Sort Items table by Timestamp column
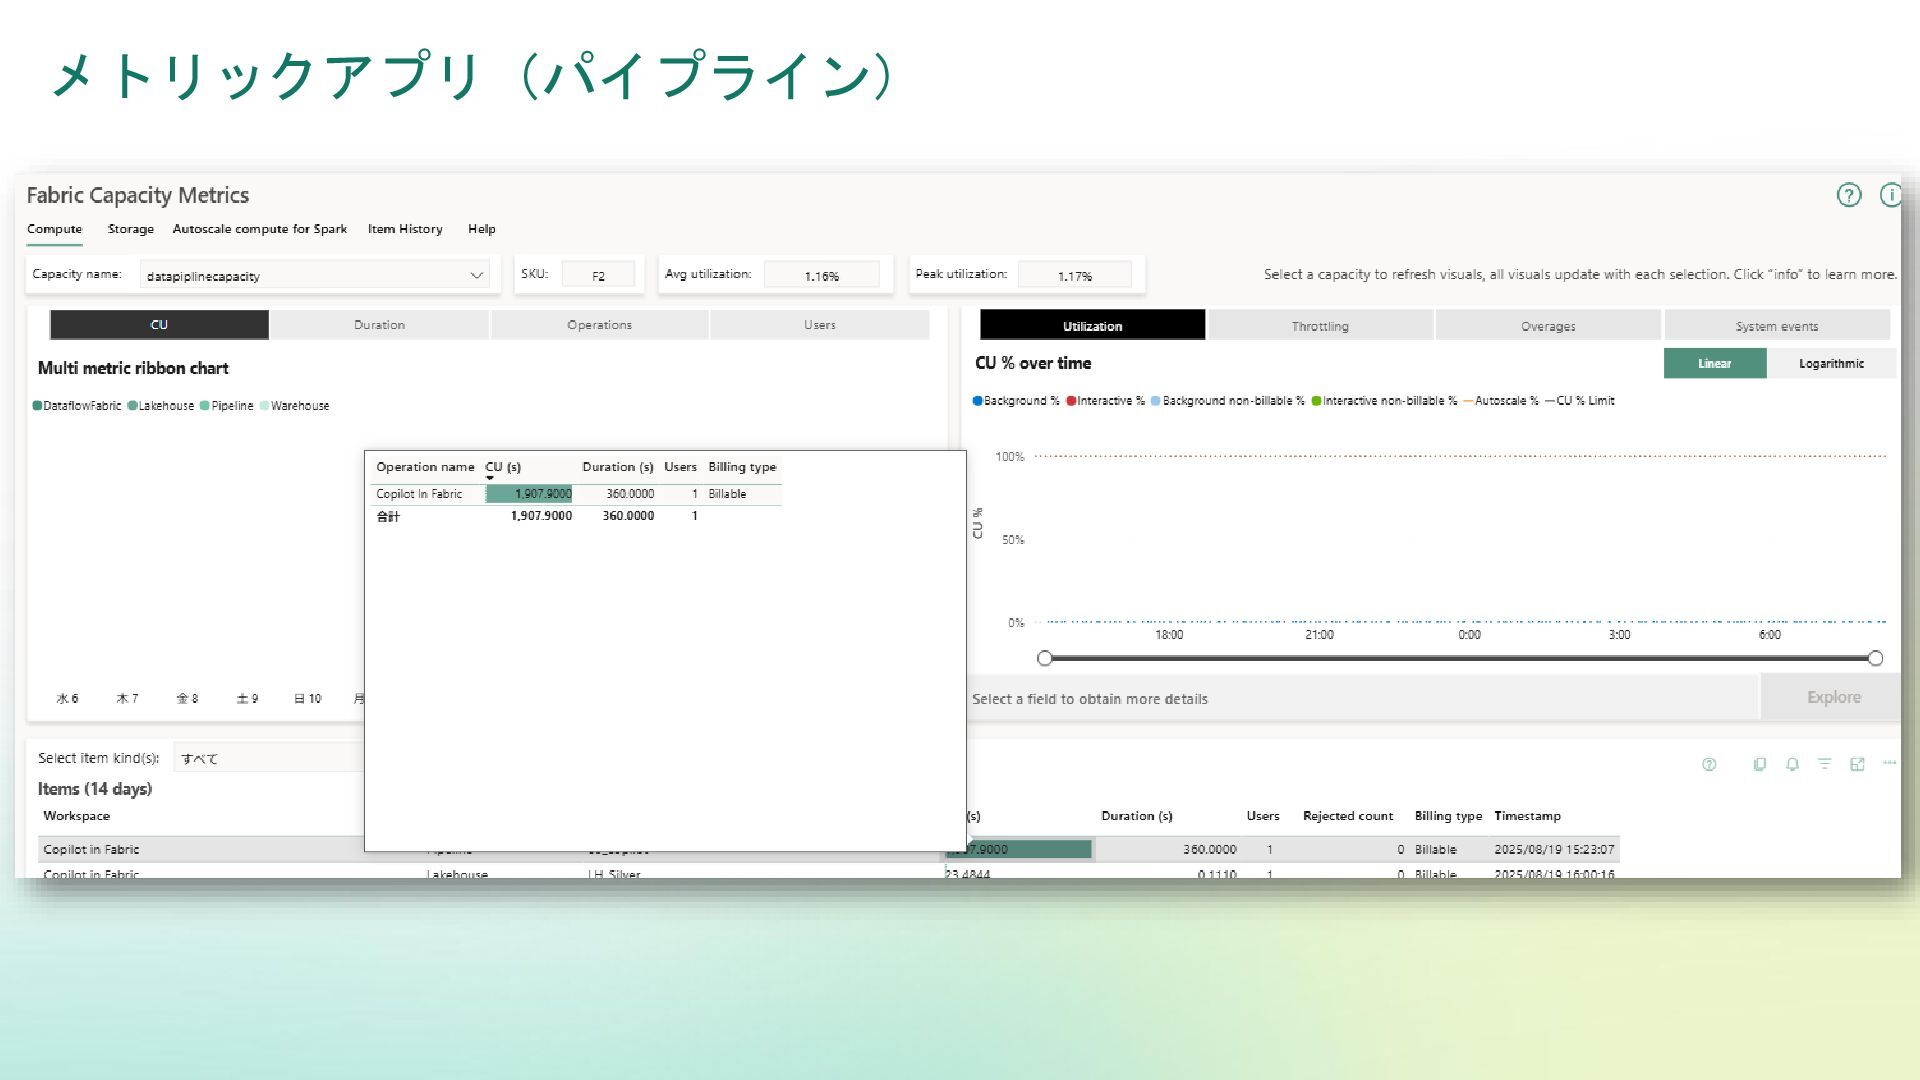This screenshot has height=1080, width=1920. tap(1527, 816)
